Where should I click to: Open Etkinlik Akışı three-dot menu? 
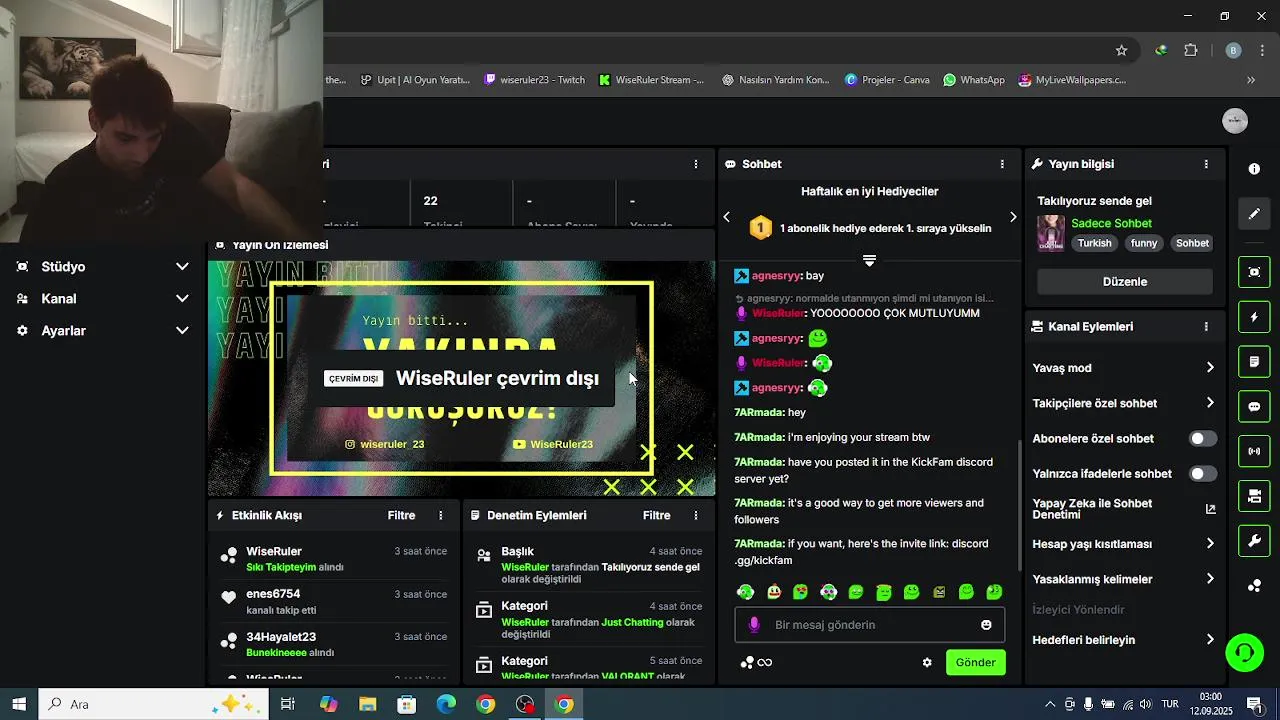coord(441,516)
